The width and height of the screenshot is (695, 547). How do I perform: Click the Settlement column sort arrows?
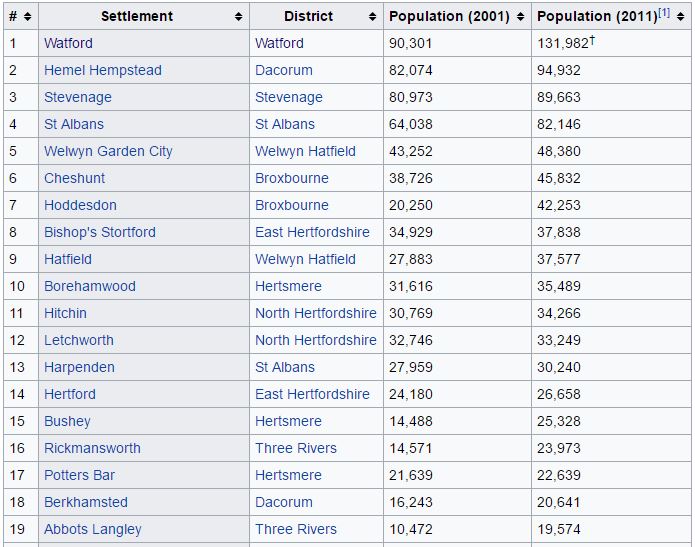239,17
